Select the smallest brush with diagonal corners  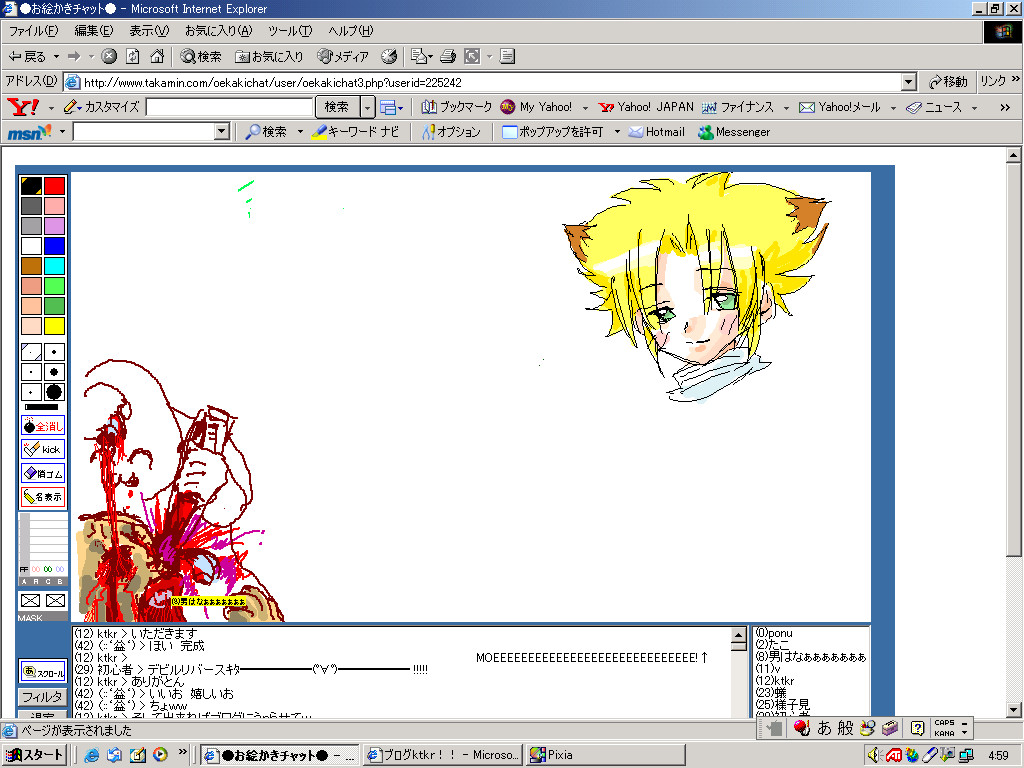point(31,353)
